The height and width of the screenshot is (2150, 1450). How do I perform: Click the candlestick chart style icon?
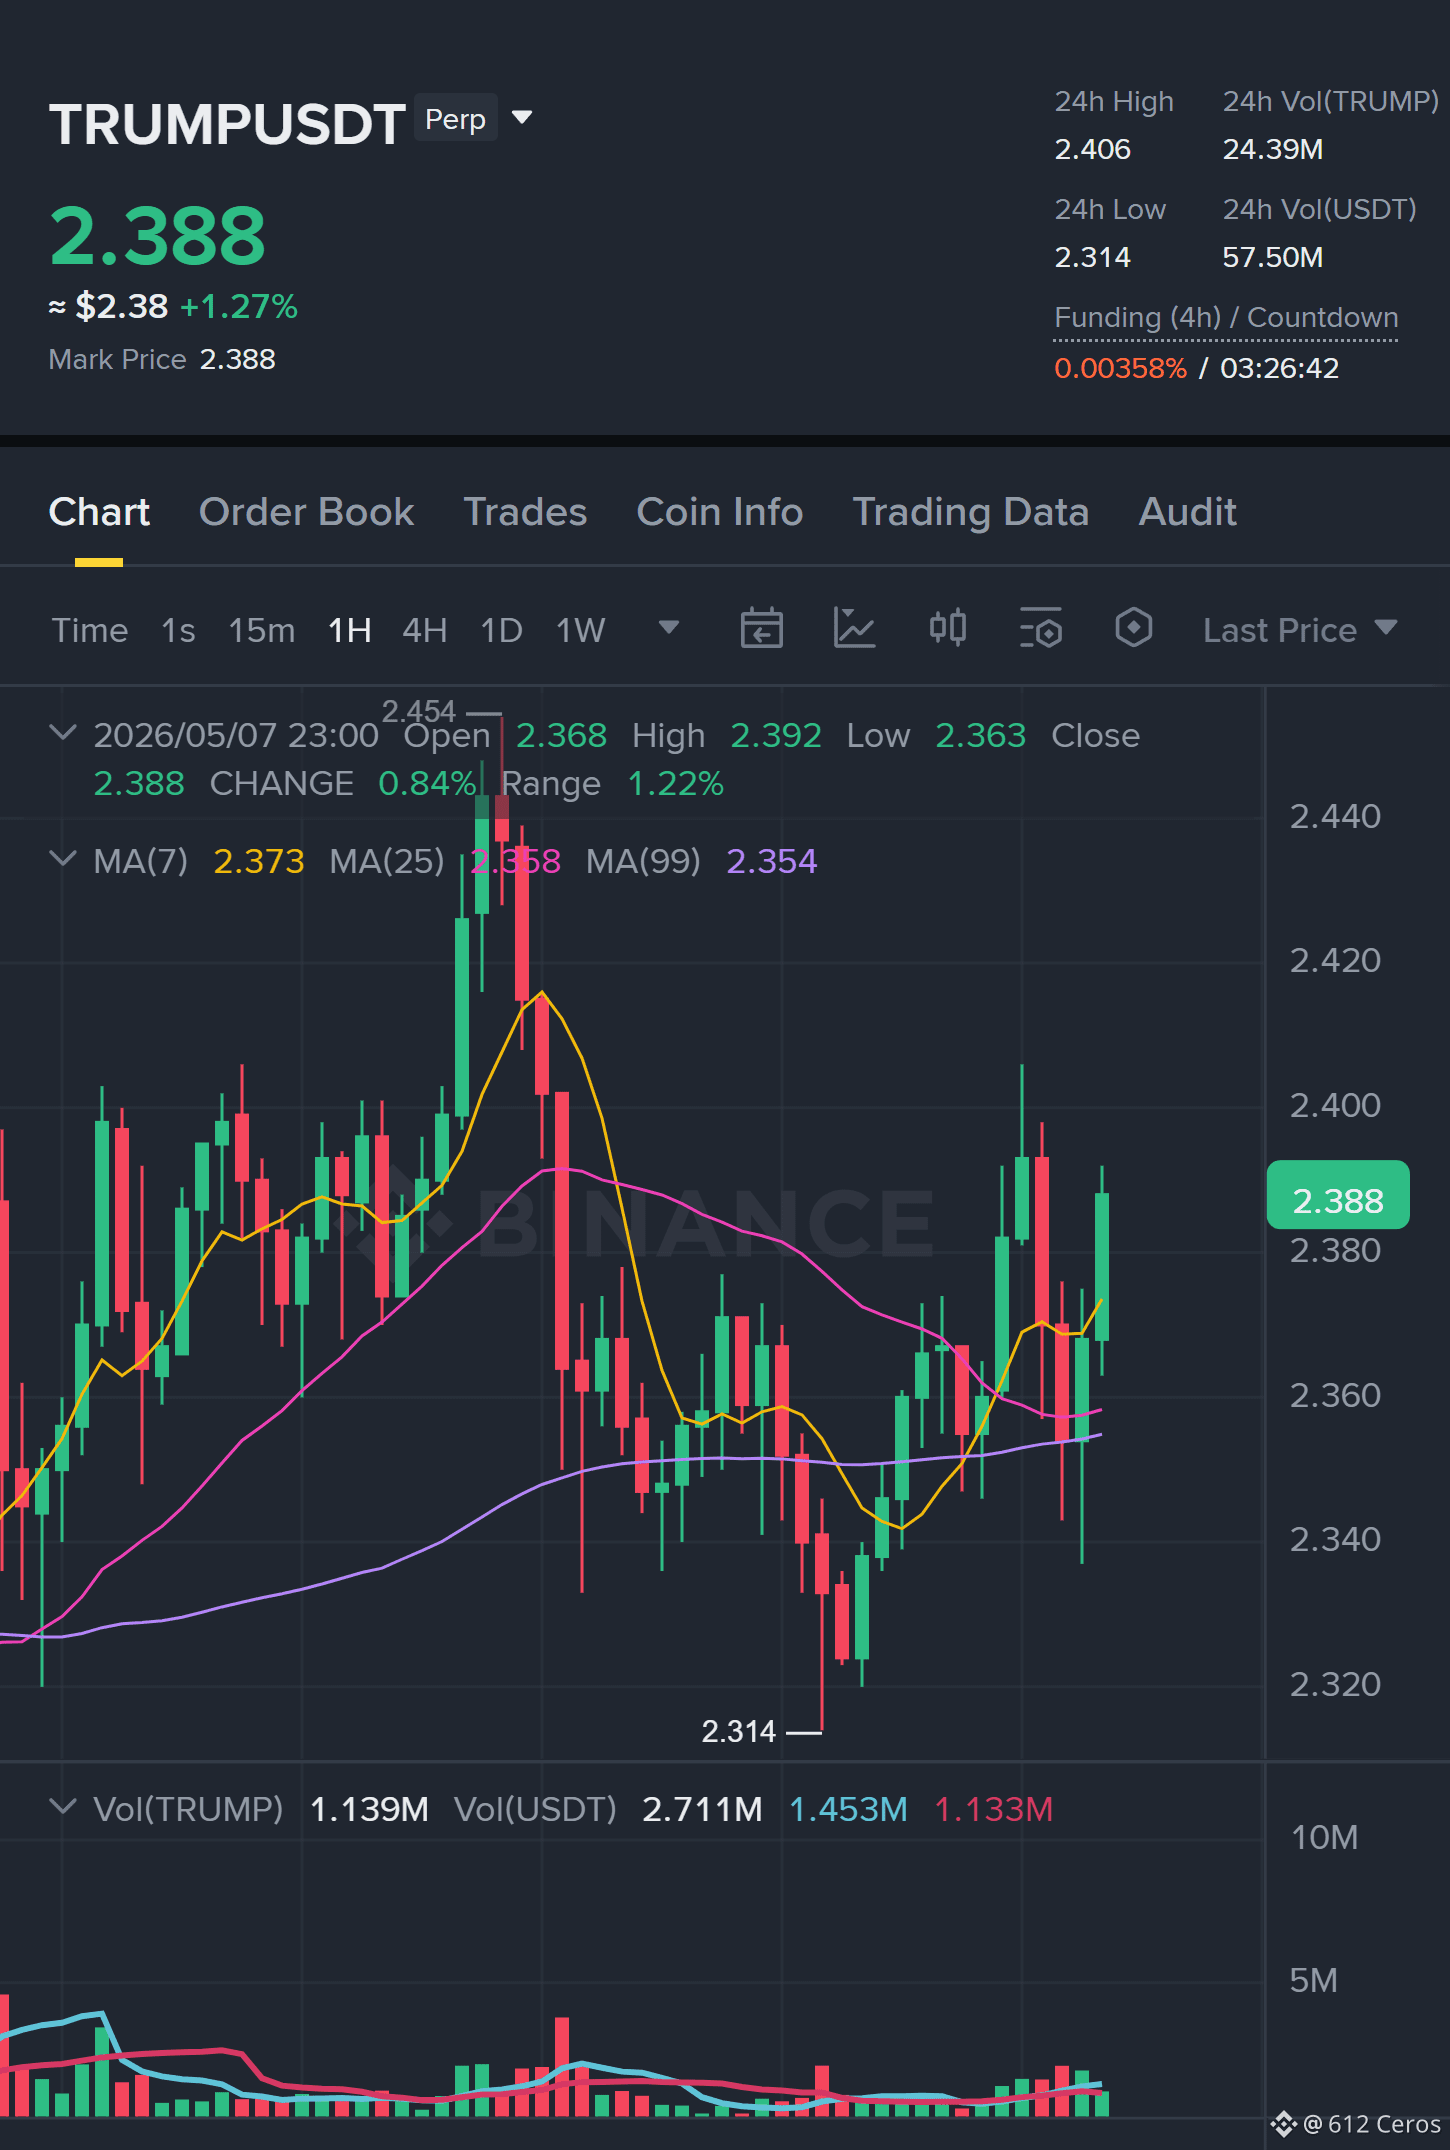947,628
